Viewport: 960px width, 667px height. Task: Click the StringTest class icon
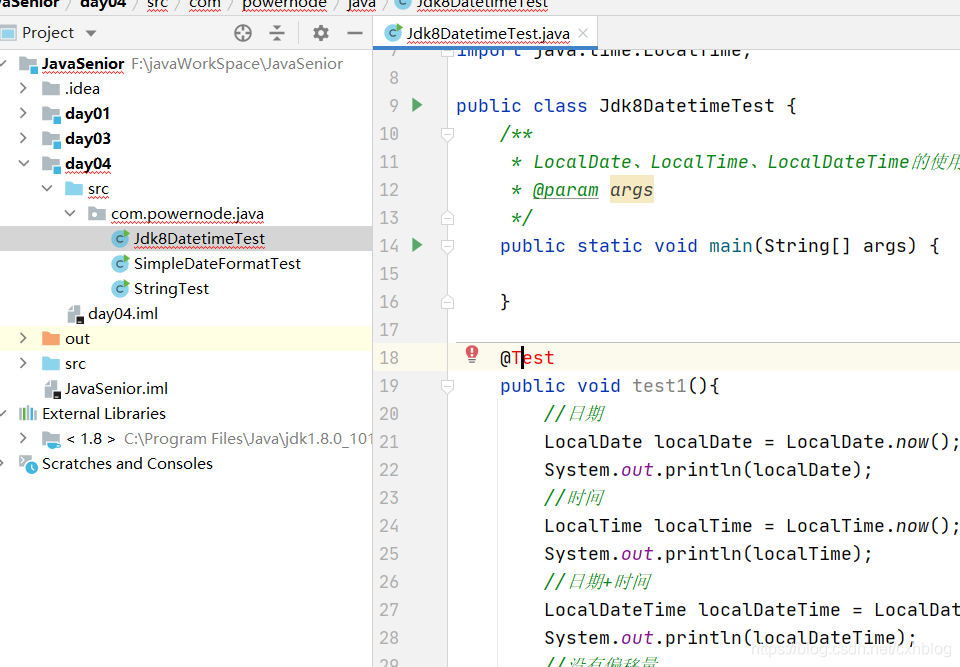click(120, 288)
